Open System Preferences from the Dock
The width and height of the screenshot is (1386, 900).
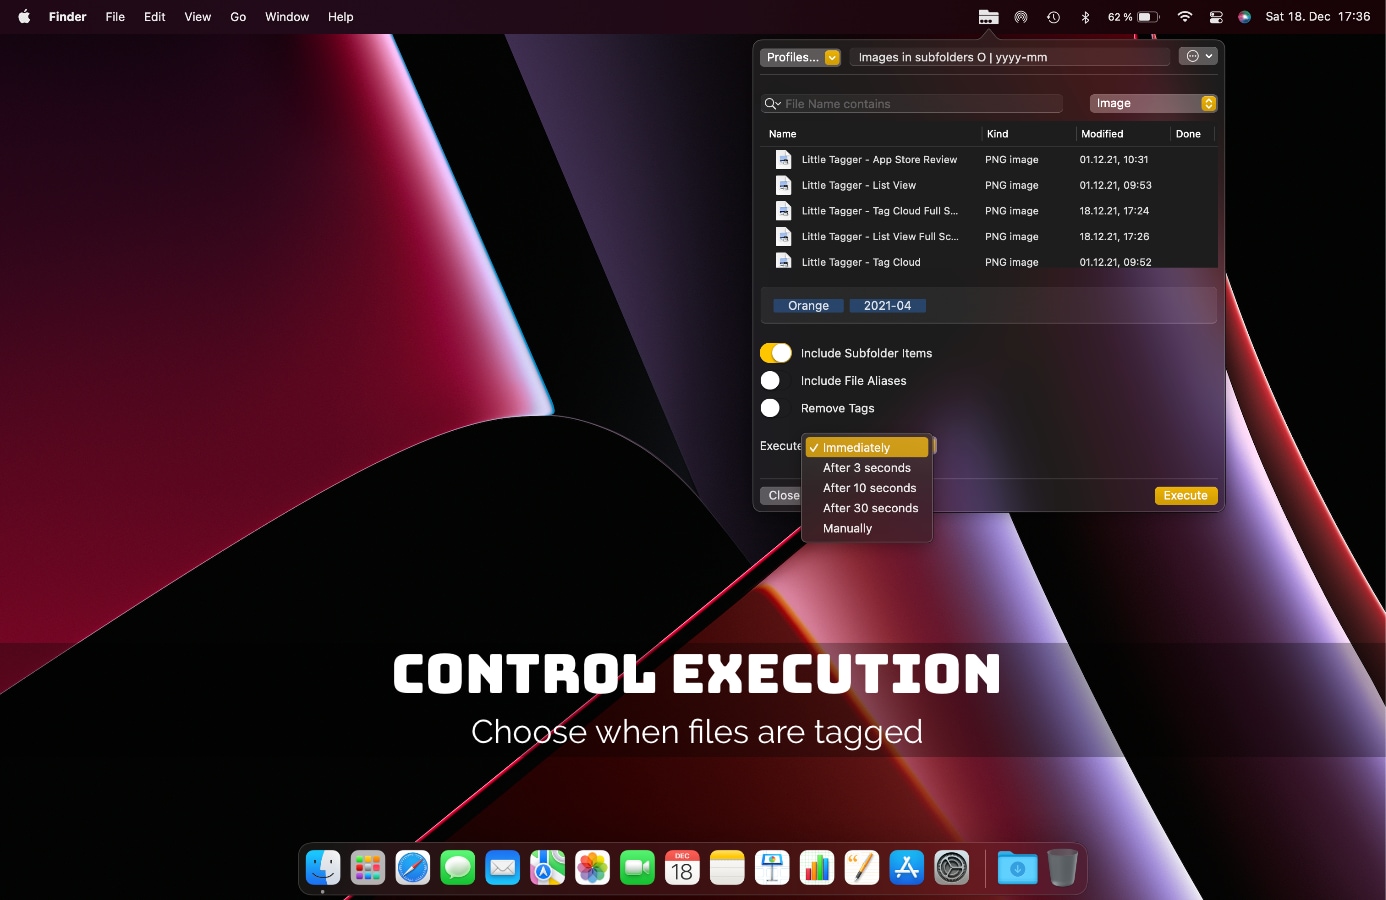[x=952, y=868]
